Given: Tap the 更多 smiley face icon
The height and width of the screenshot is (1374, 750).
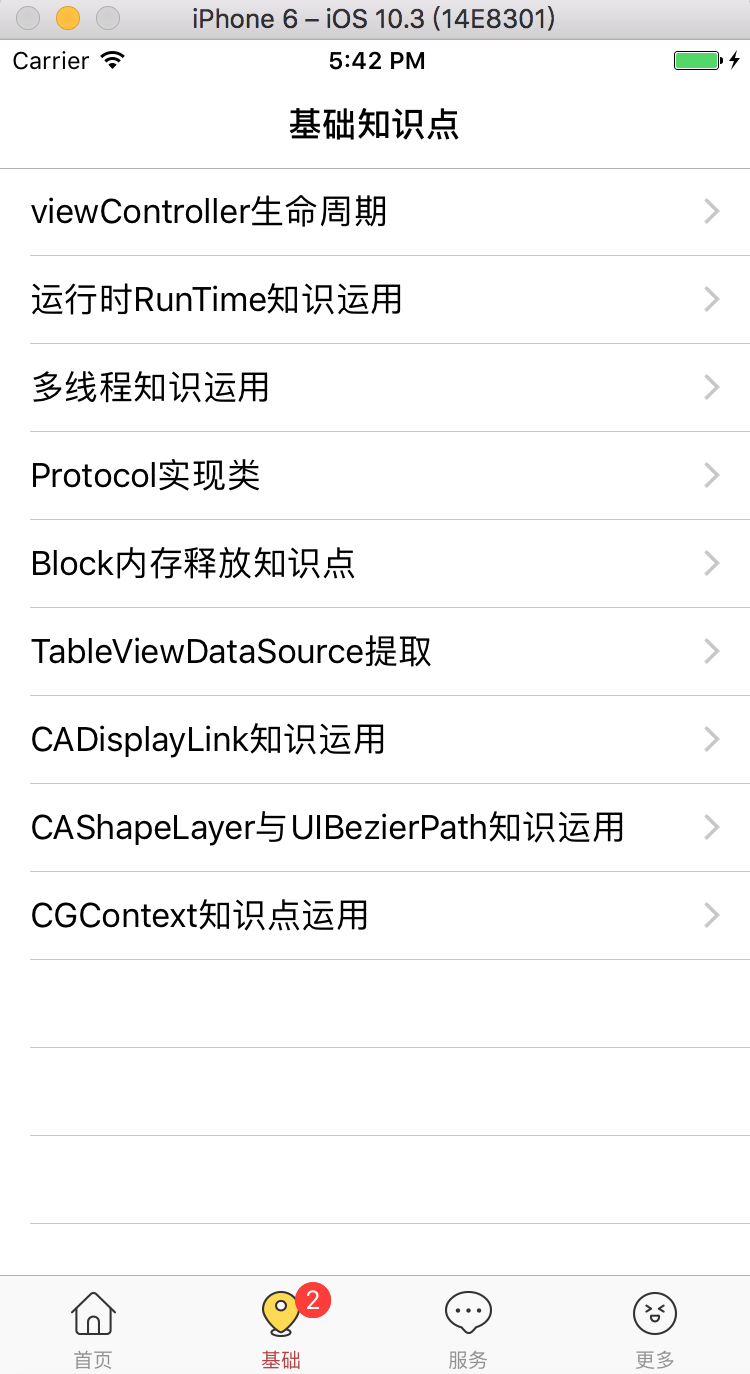Looking at the screenshot, I should point(655,1312).
